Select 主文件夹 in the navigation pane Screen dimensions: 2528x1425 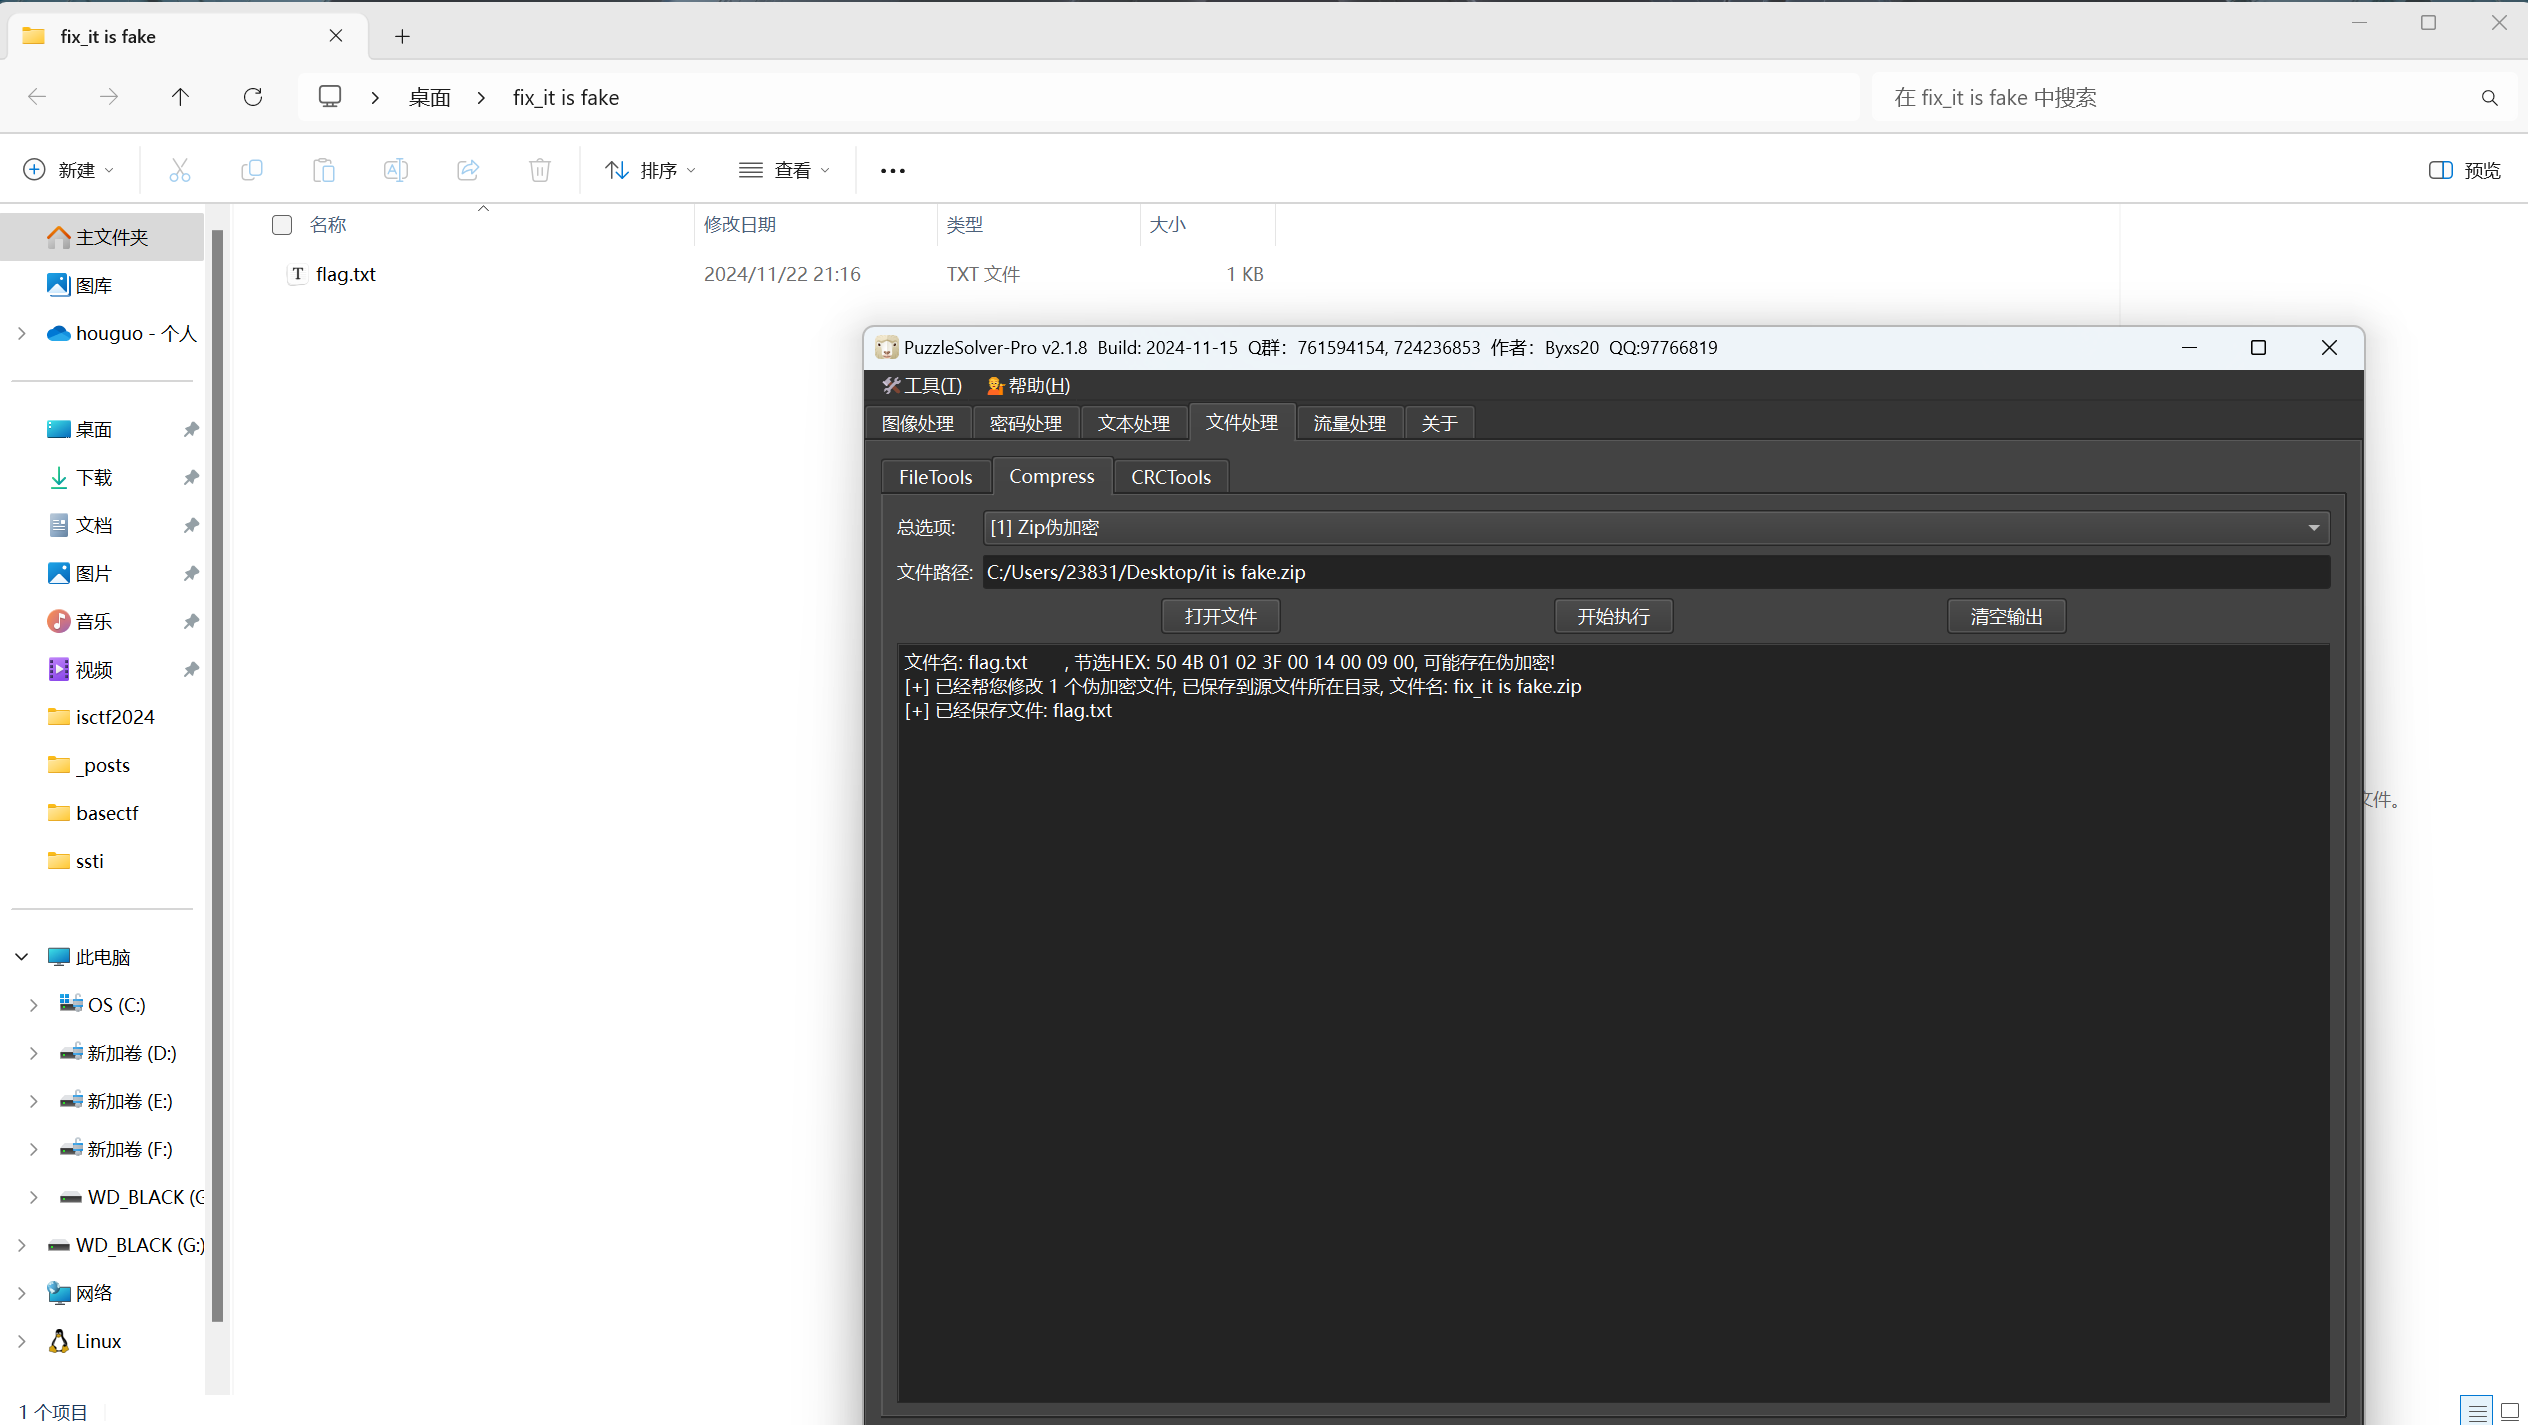(101, 237)
